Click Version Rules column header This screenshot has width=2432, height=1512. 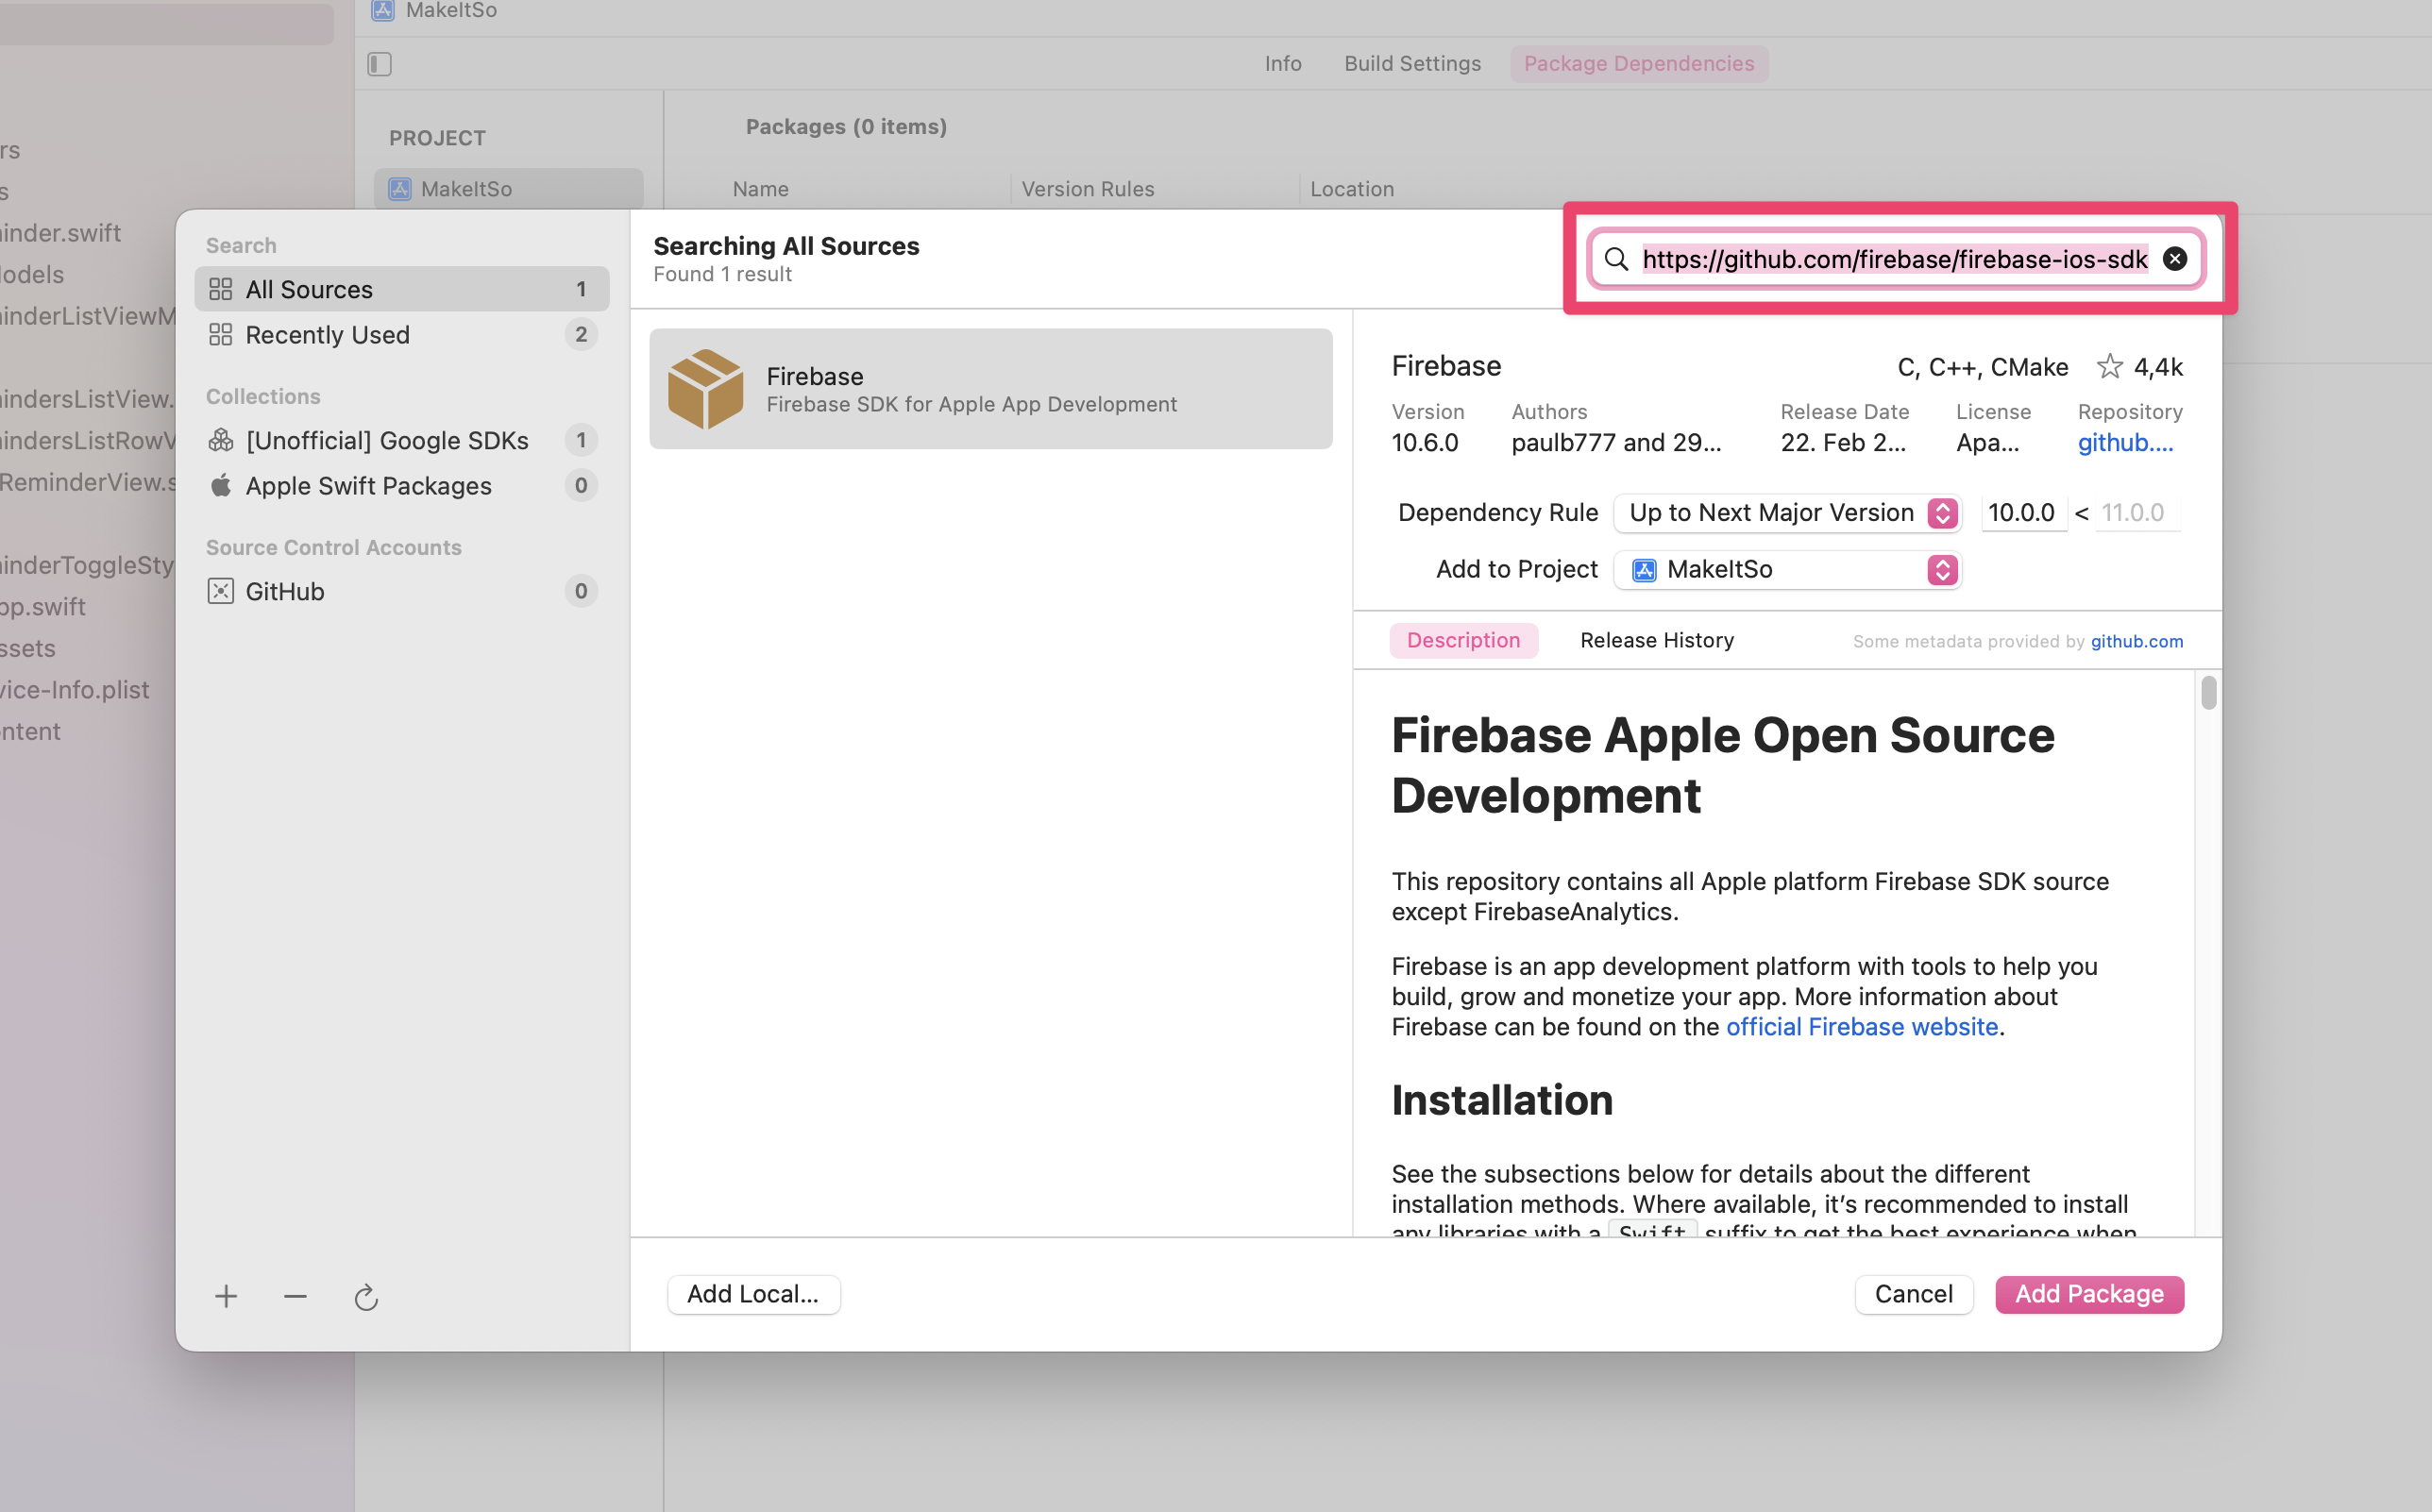(1088, 189)
